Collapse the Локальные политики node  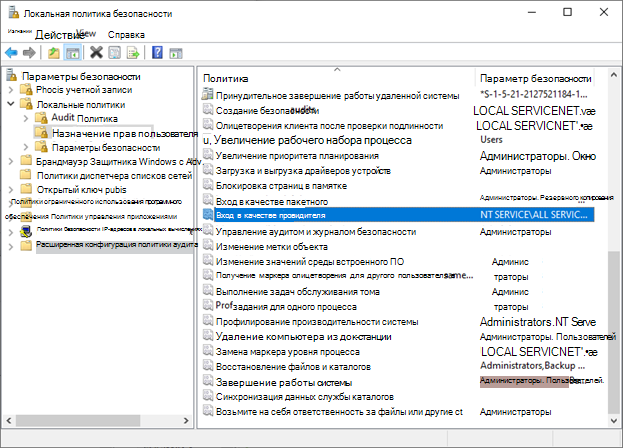pos(11,104)
